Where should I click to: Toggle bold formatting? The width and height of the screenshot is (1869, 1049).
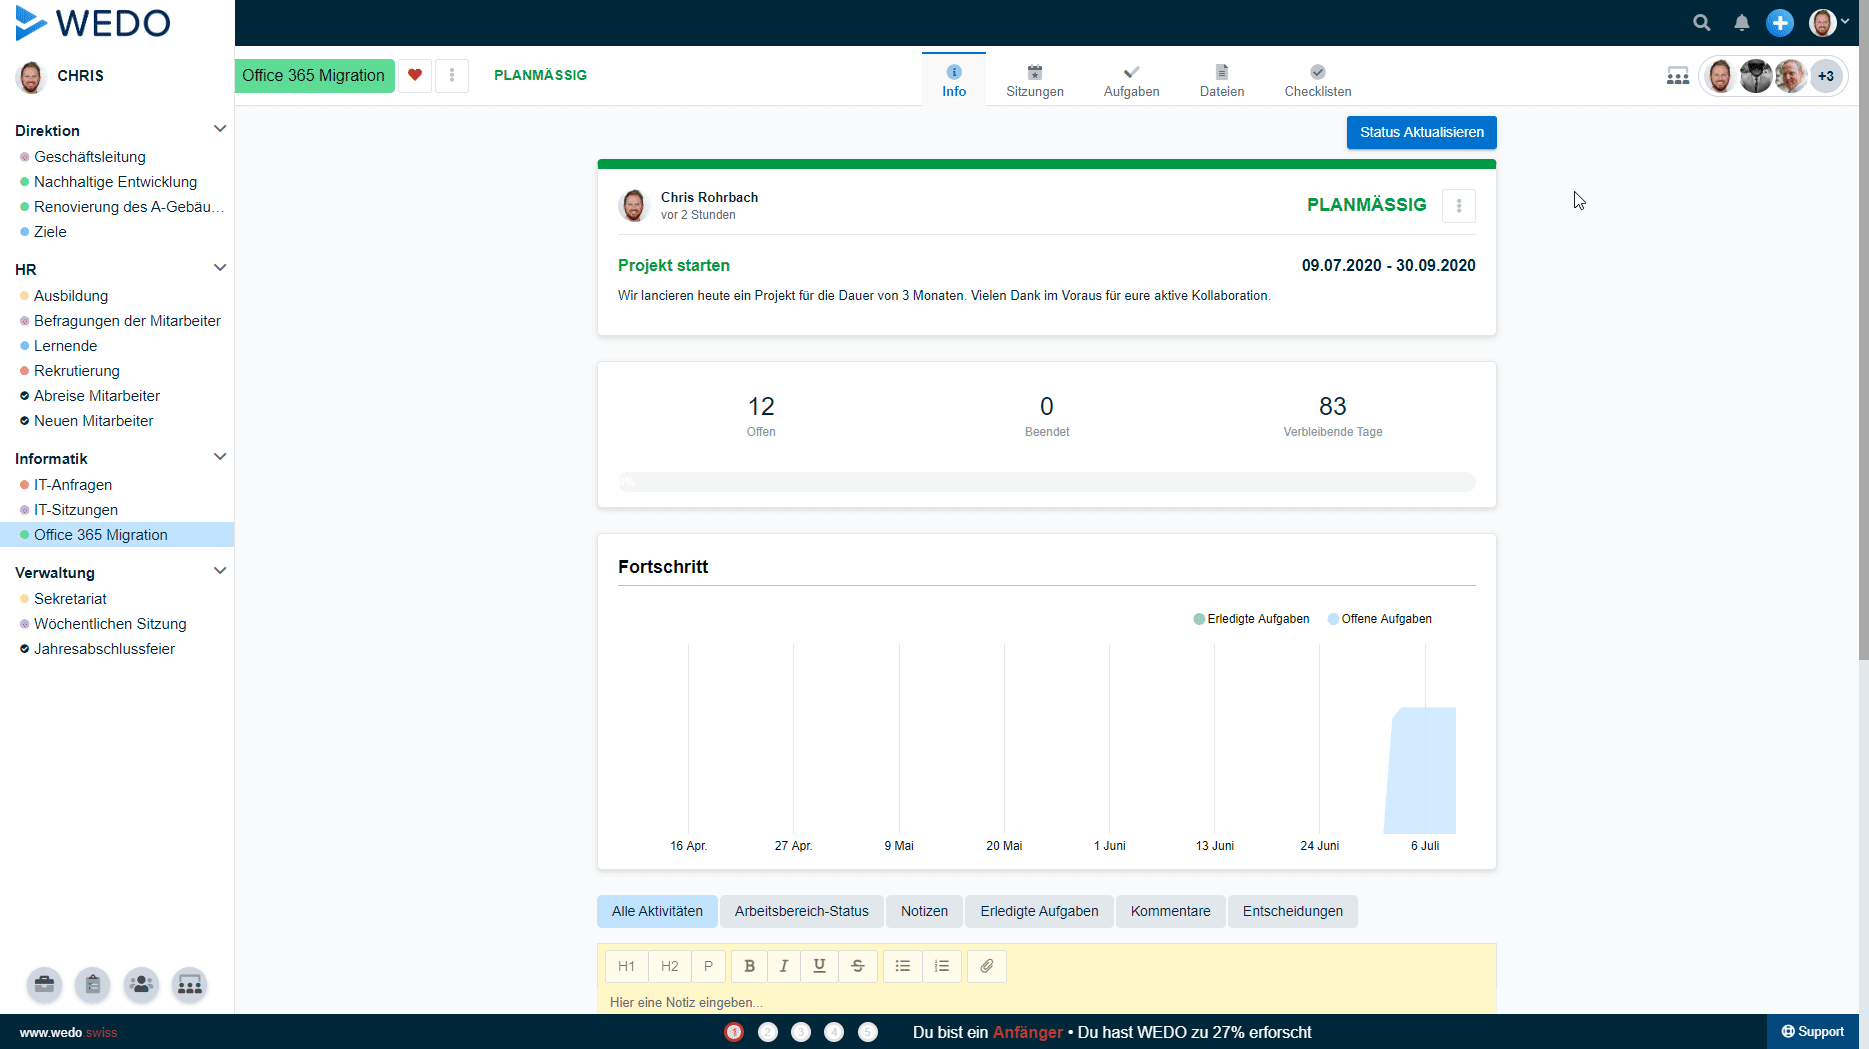coord(749,966)
